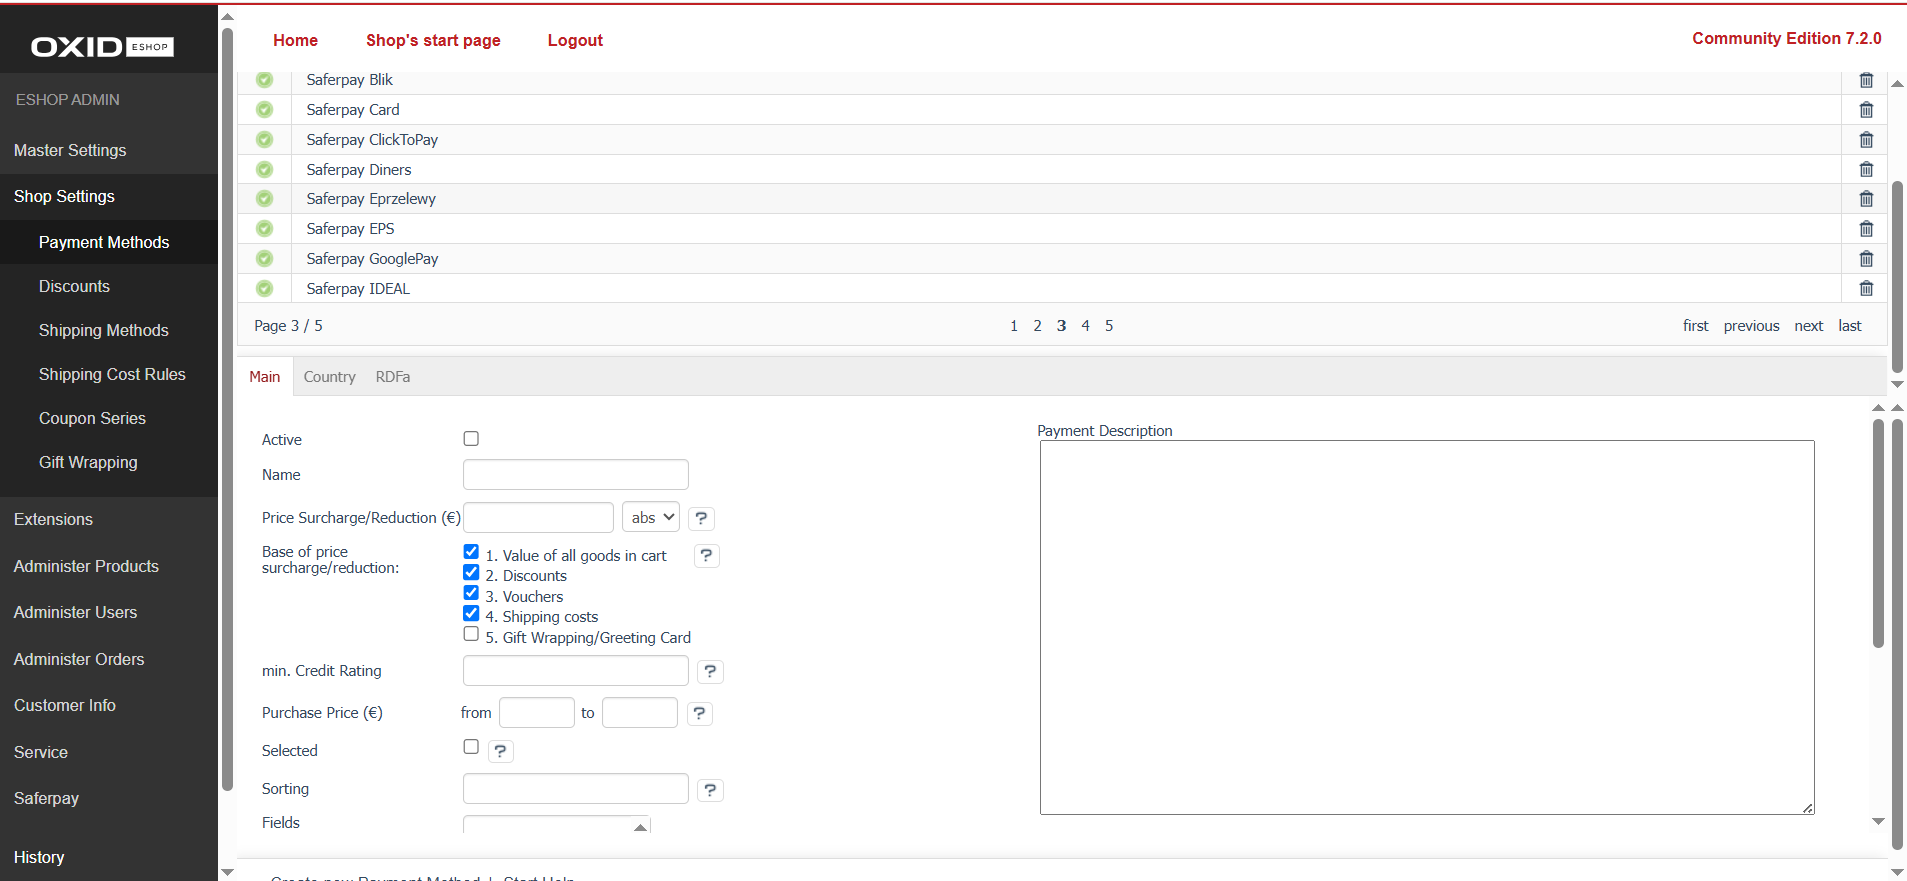Delete the Saferpay Blik payment method

1866,80
